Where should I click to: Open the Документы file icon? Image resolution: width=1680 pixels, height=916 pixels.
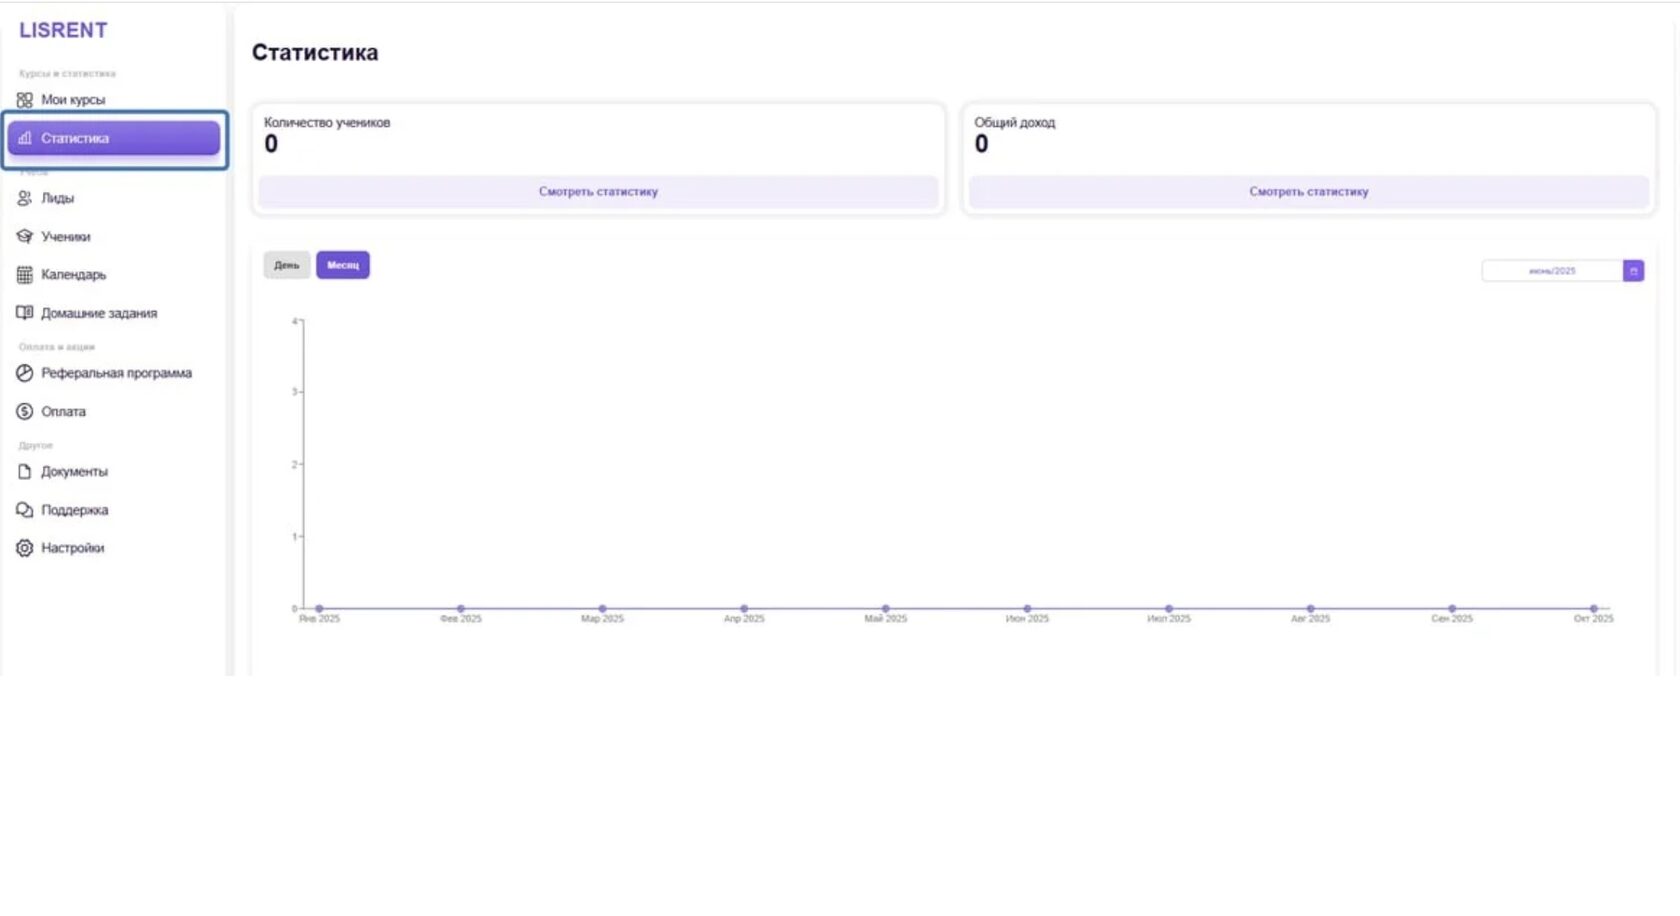24,472
